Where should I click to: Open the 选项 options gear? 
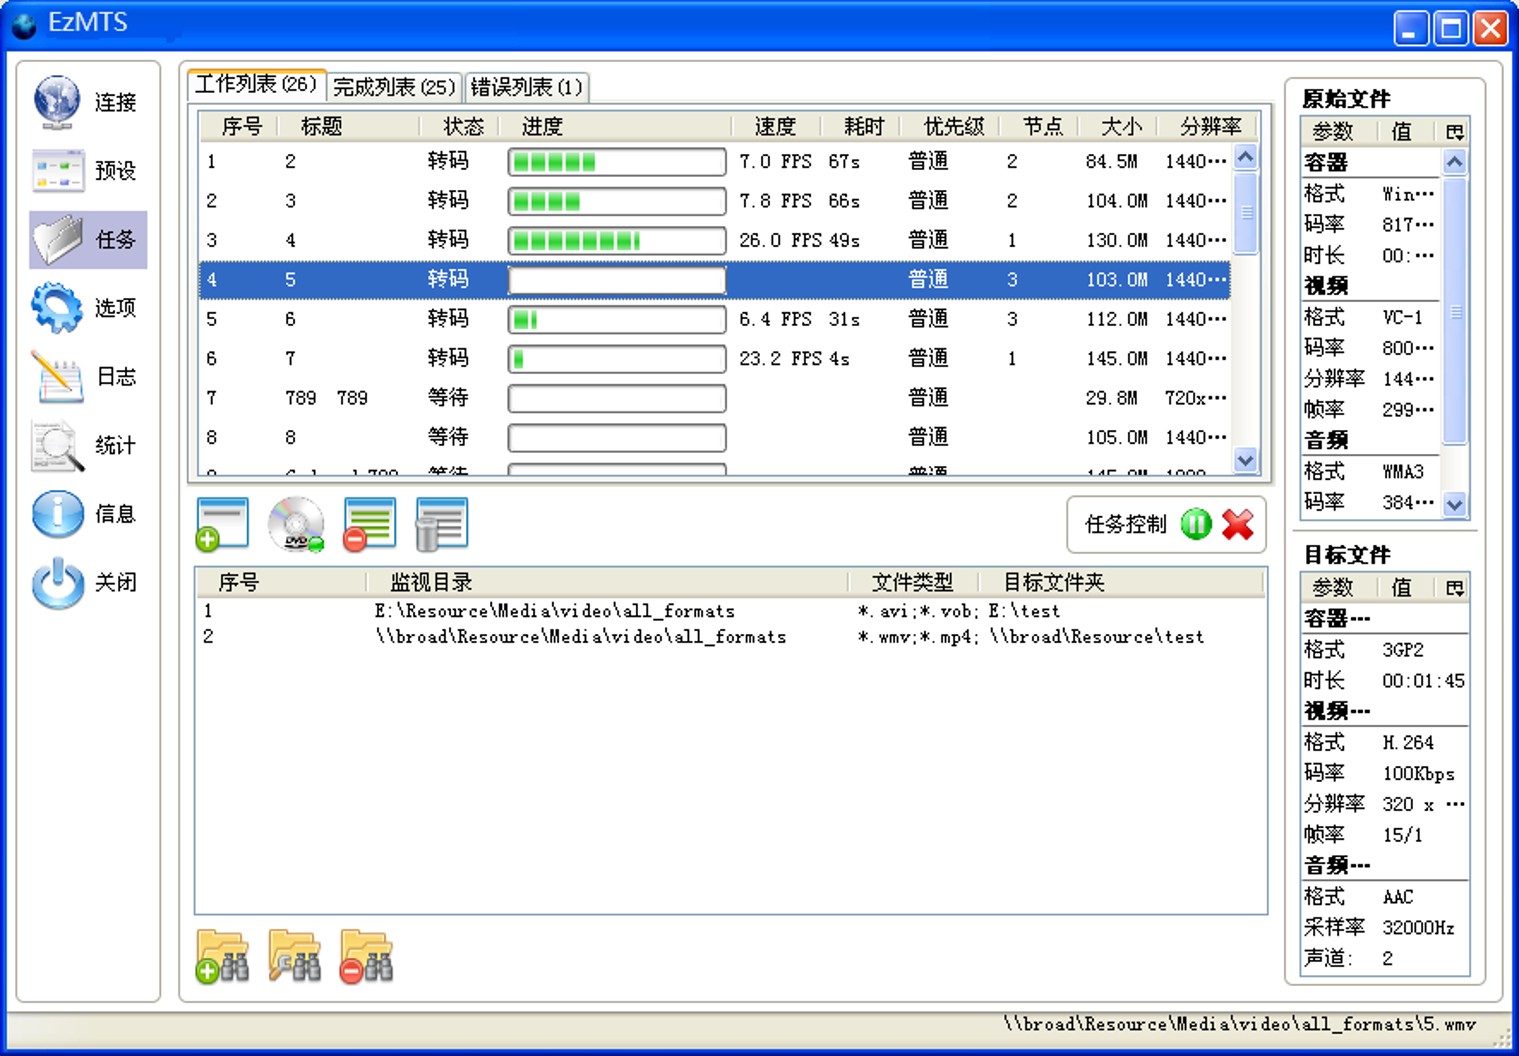coord(87,308)
